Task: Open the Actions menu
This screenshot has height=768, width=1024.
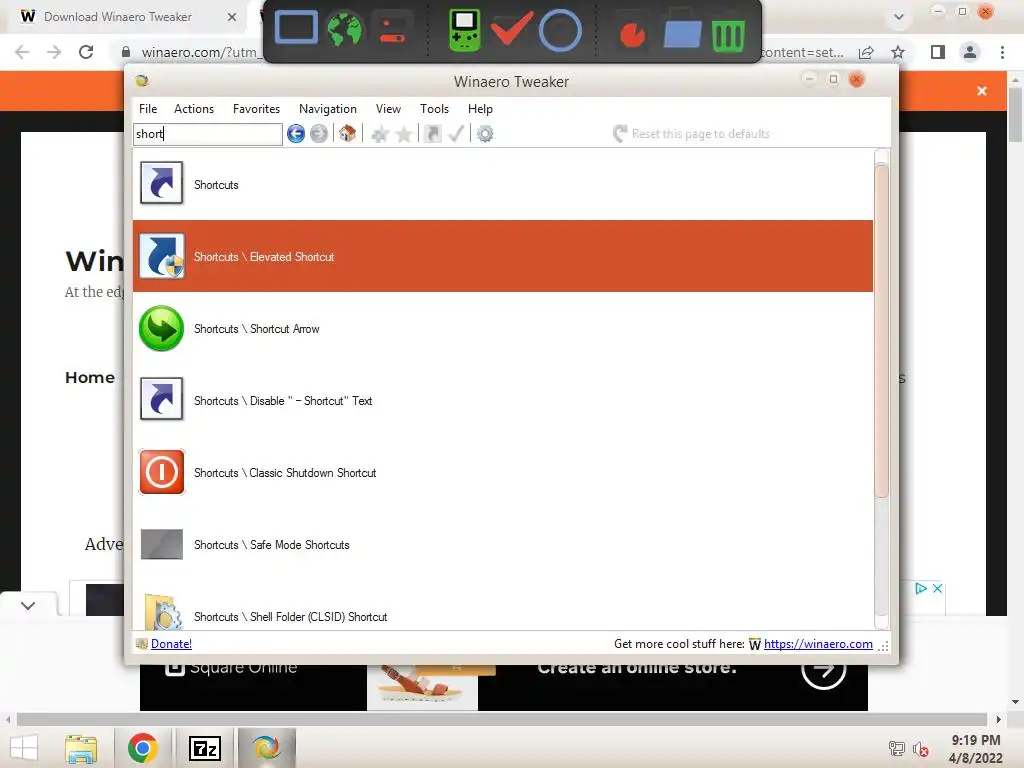Action: coord(193,109)
